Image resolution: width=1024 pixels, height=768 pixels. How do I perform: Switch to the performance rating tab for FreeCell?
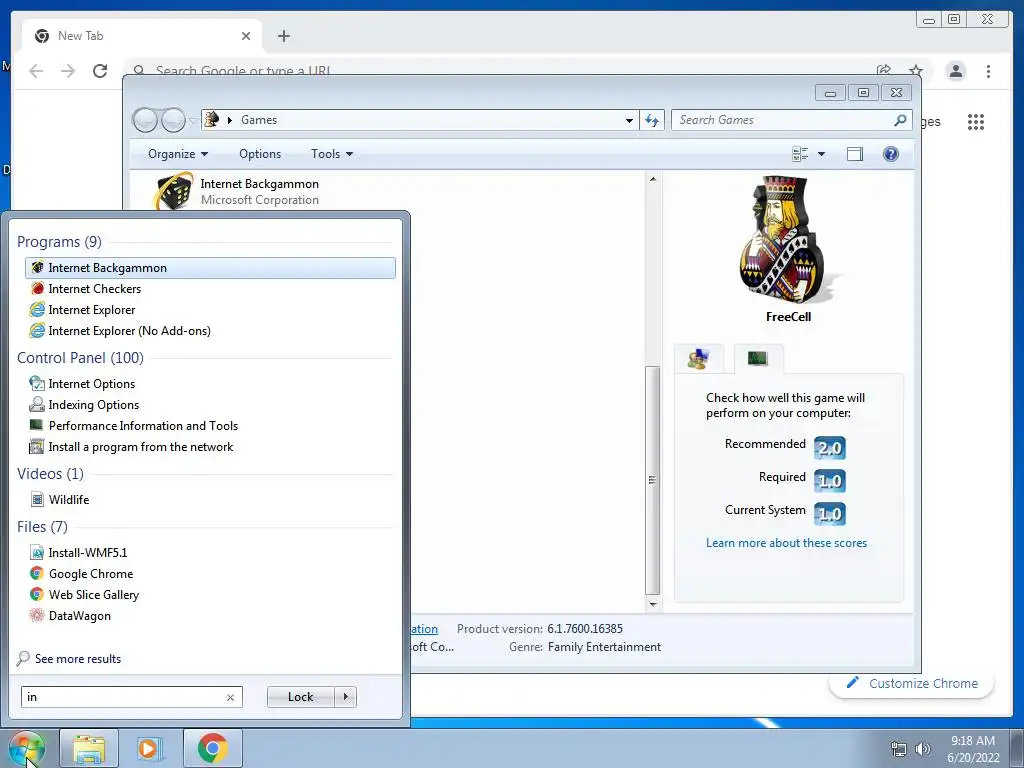pyautogui.click(x=758, y=359)
